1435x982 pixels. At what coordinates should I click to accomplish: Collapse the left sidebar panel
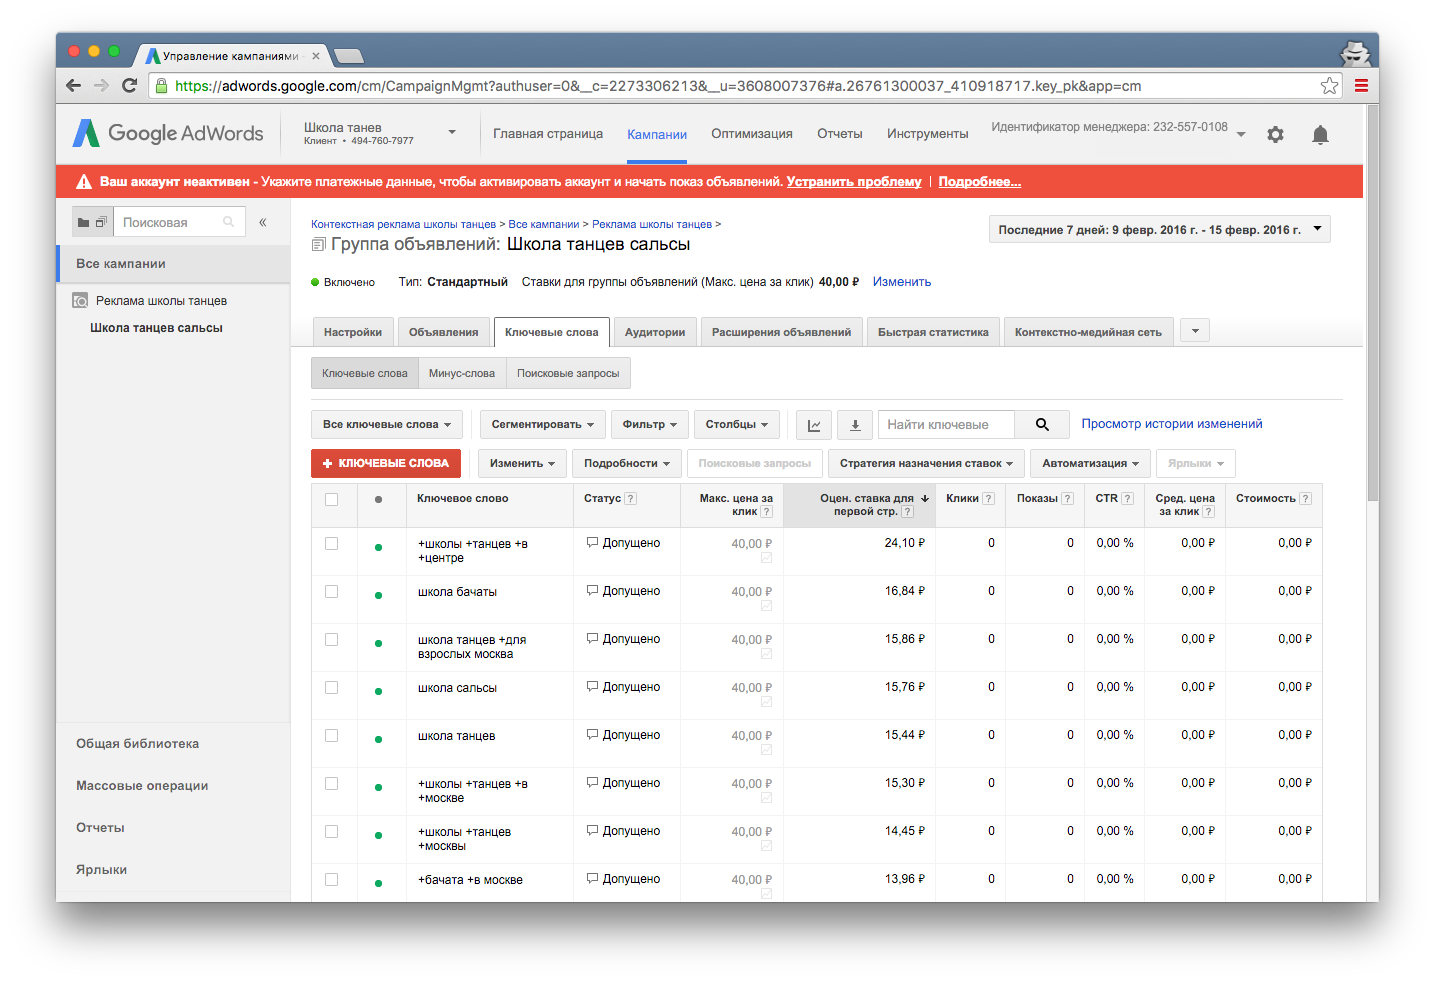click(263, 222)
